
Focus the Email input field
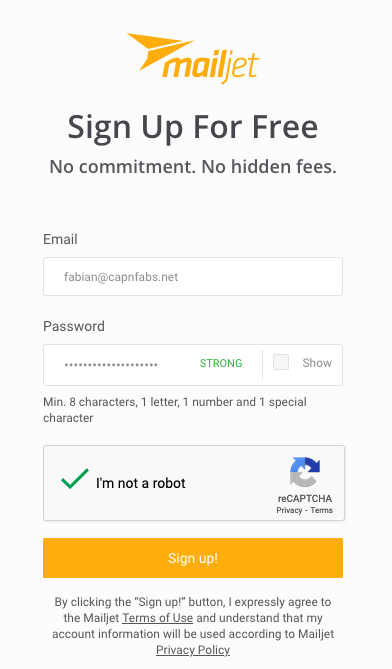(193, 276)
